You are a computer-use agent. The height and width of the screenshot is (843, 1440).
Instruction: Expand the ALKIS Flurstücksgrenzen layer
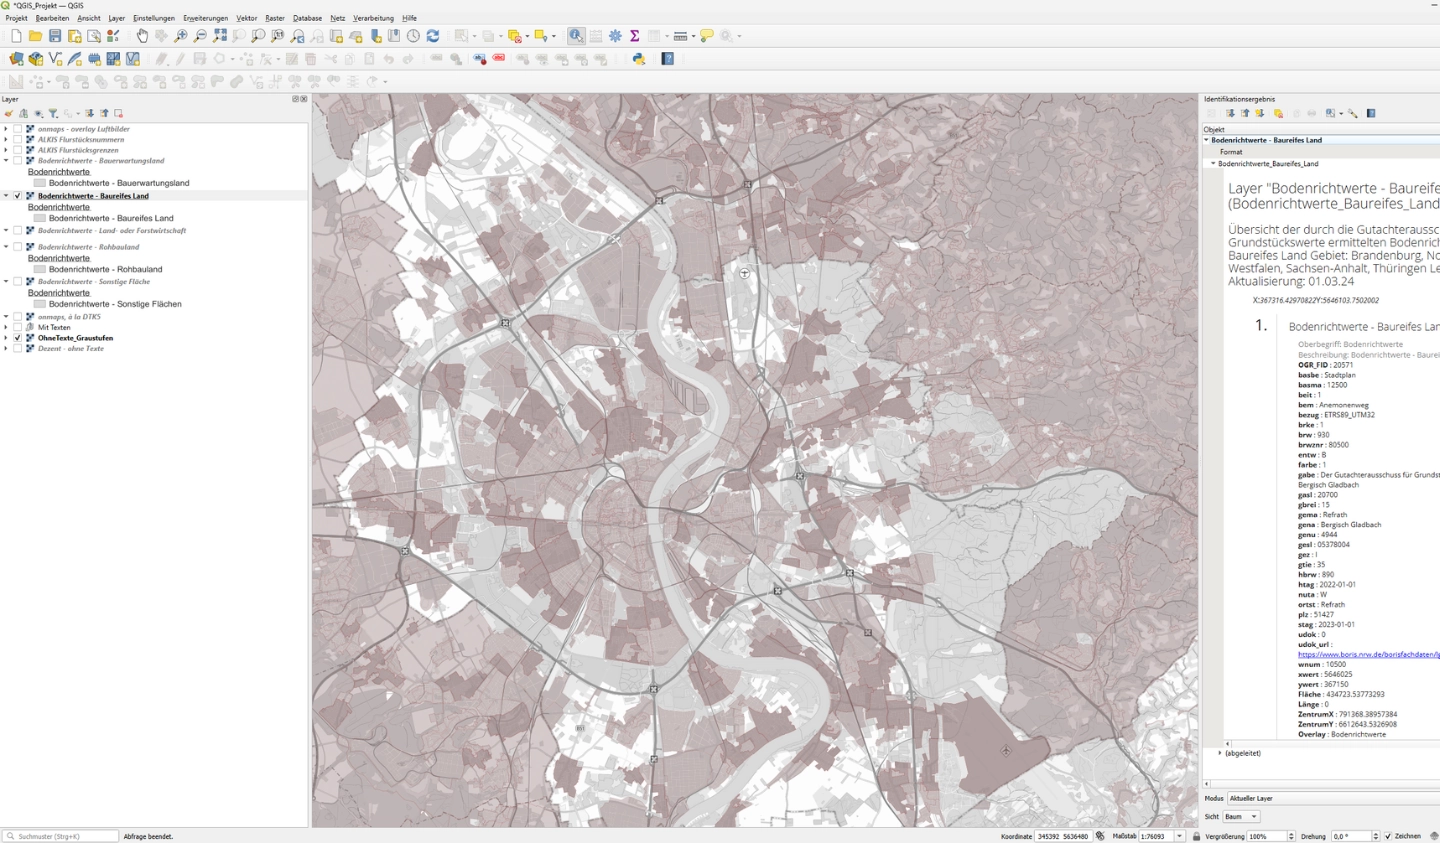click(7, 150)
